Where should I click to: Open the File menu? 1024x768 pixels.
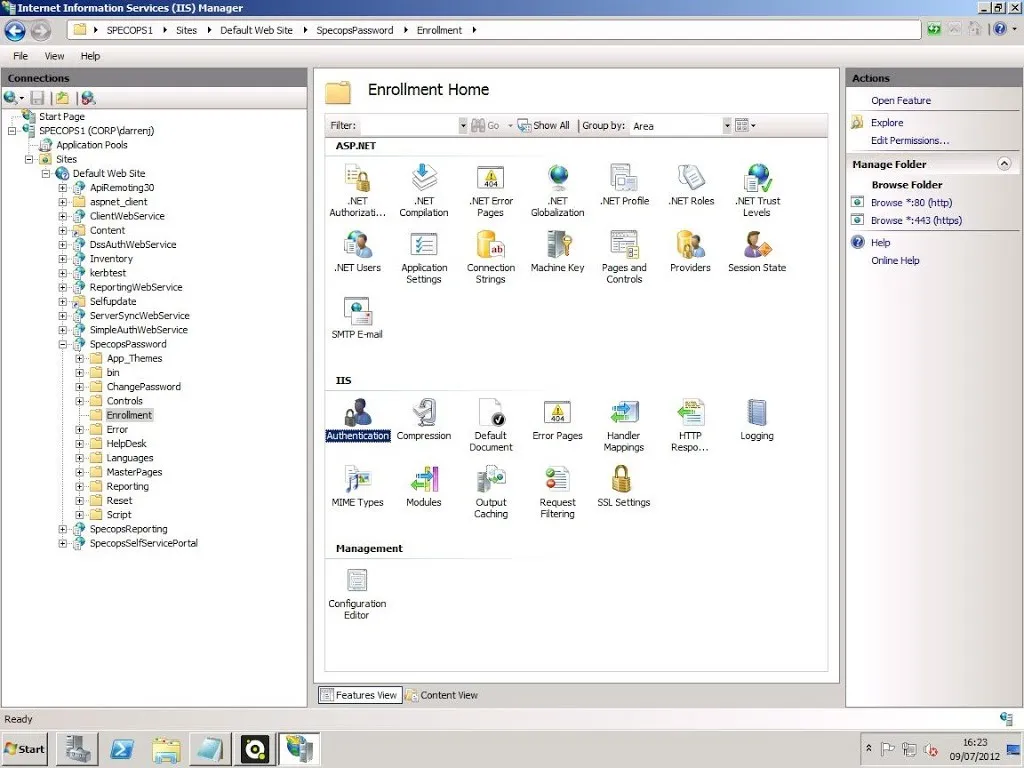coord(21,56)
